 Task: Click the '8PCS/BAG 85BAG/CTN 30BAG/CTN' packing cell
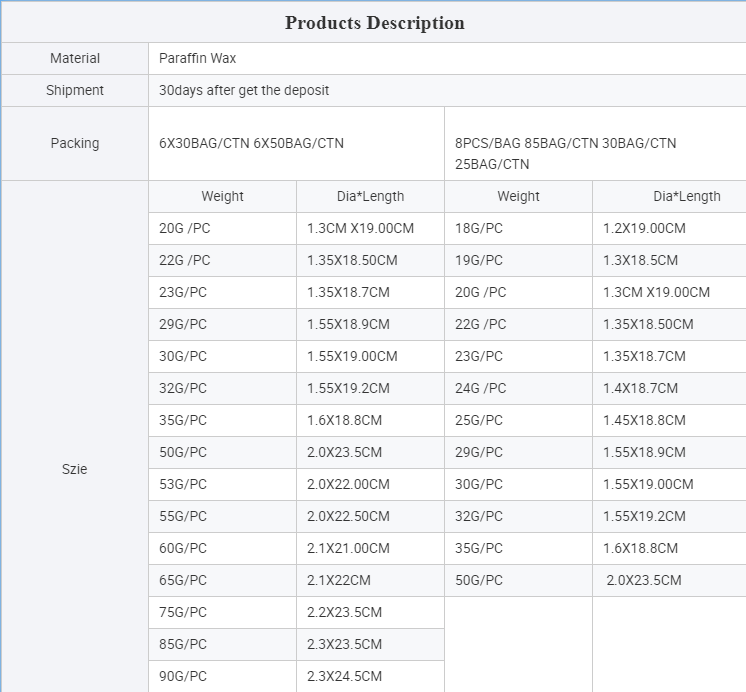pos(595,143)
